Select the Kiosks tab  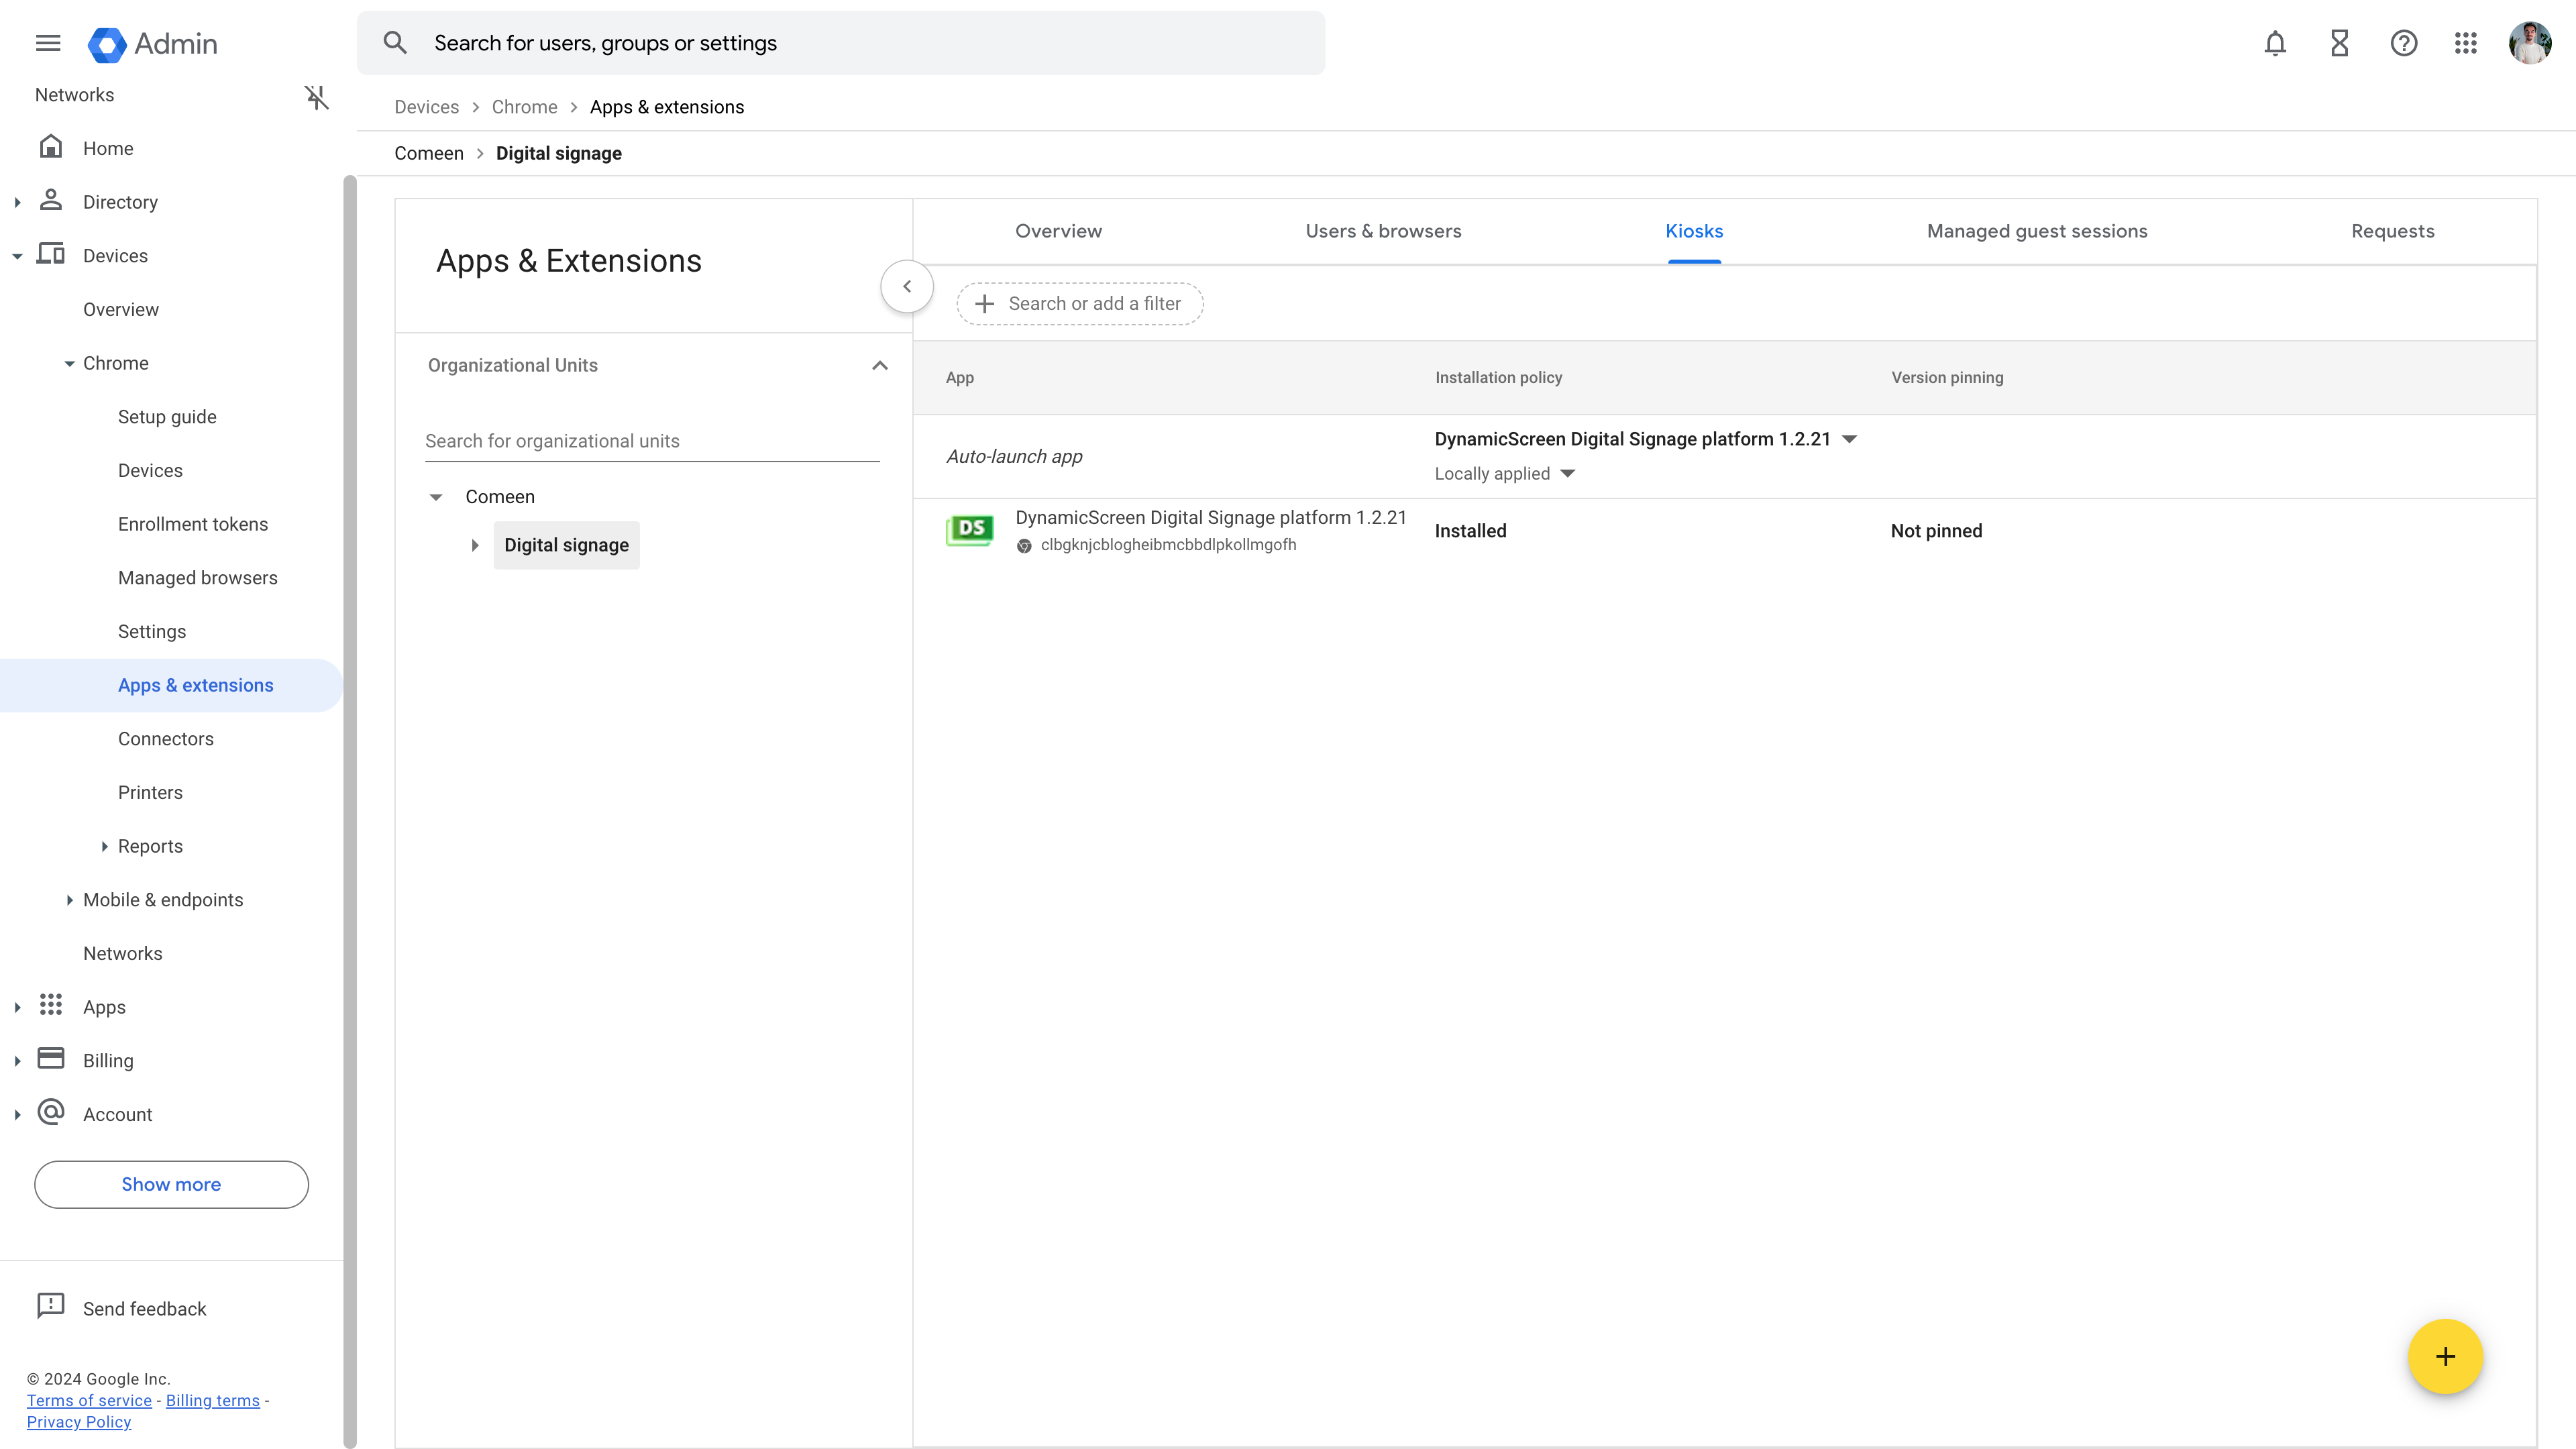click(x=1694, y=231)
